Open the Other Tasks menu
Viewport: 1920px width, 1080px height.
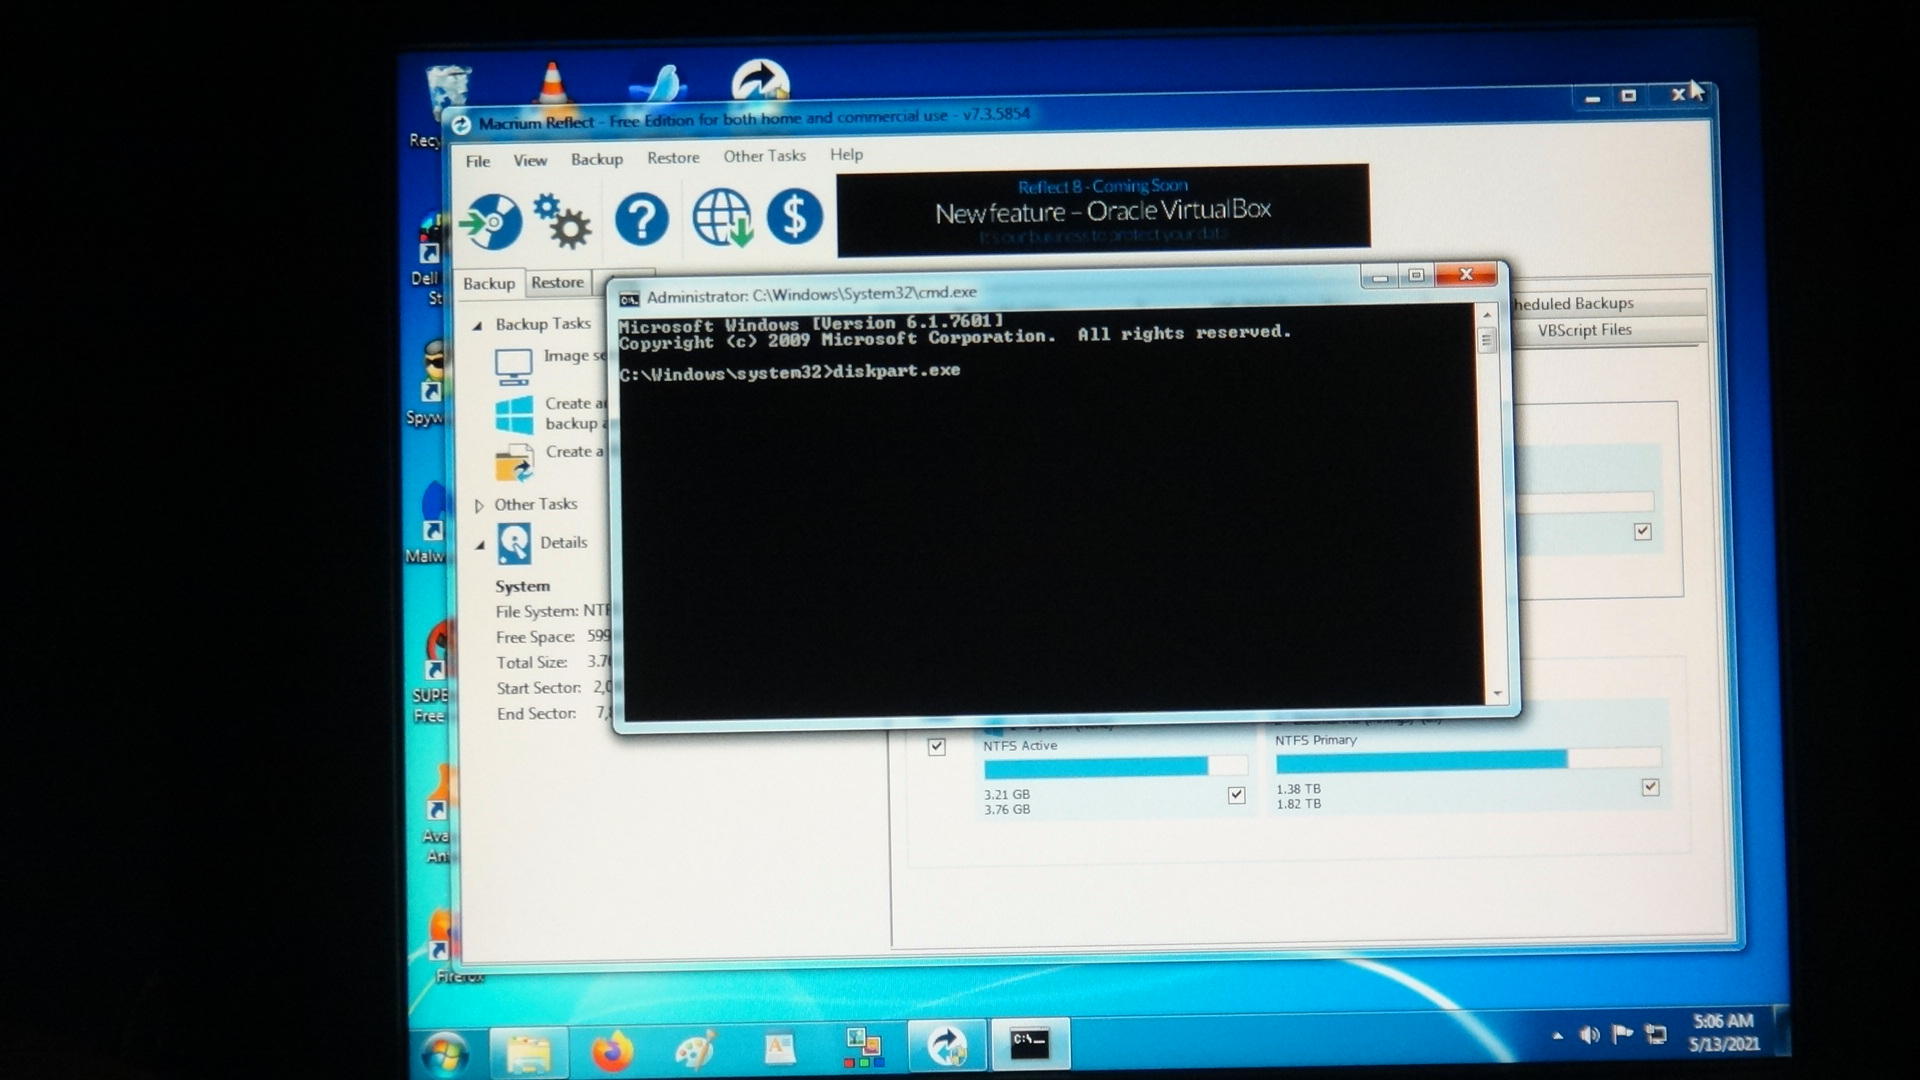point(764,156)
